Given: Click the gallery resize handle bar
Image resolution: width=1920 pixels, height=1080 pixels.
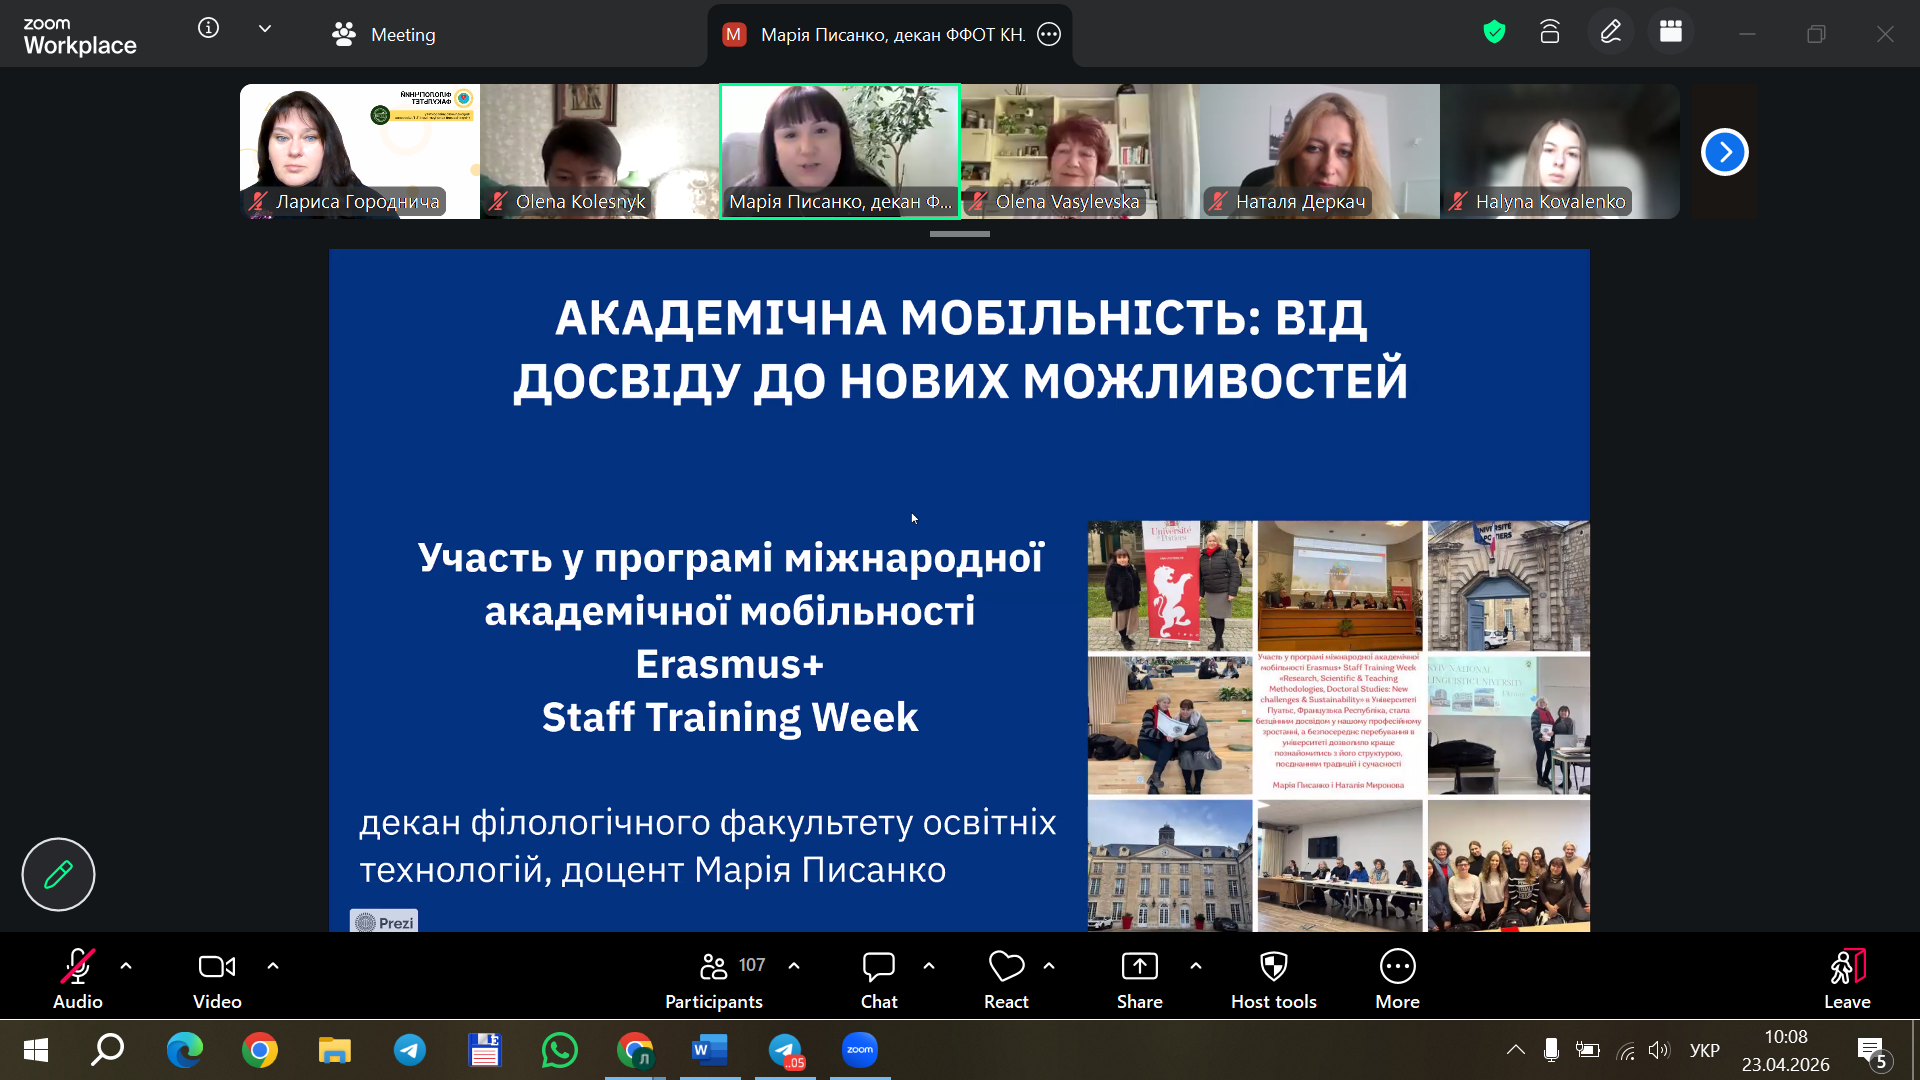Looking at the screenshot, I should (959, 234).
